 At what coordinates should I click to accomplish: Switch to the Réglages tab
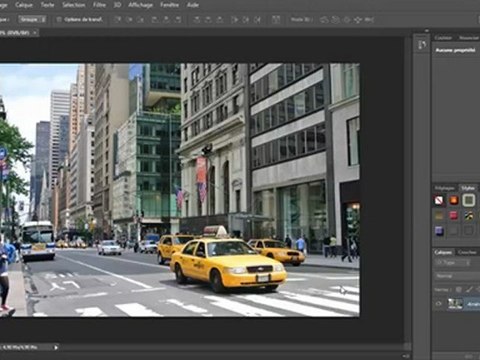coord(444,188)
